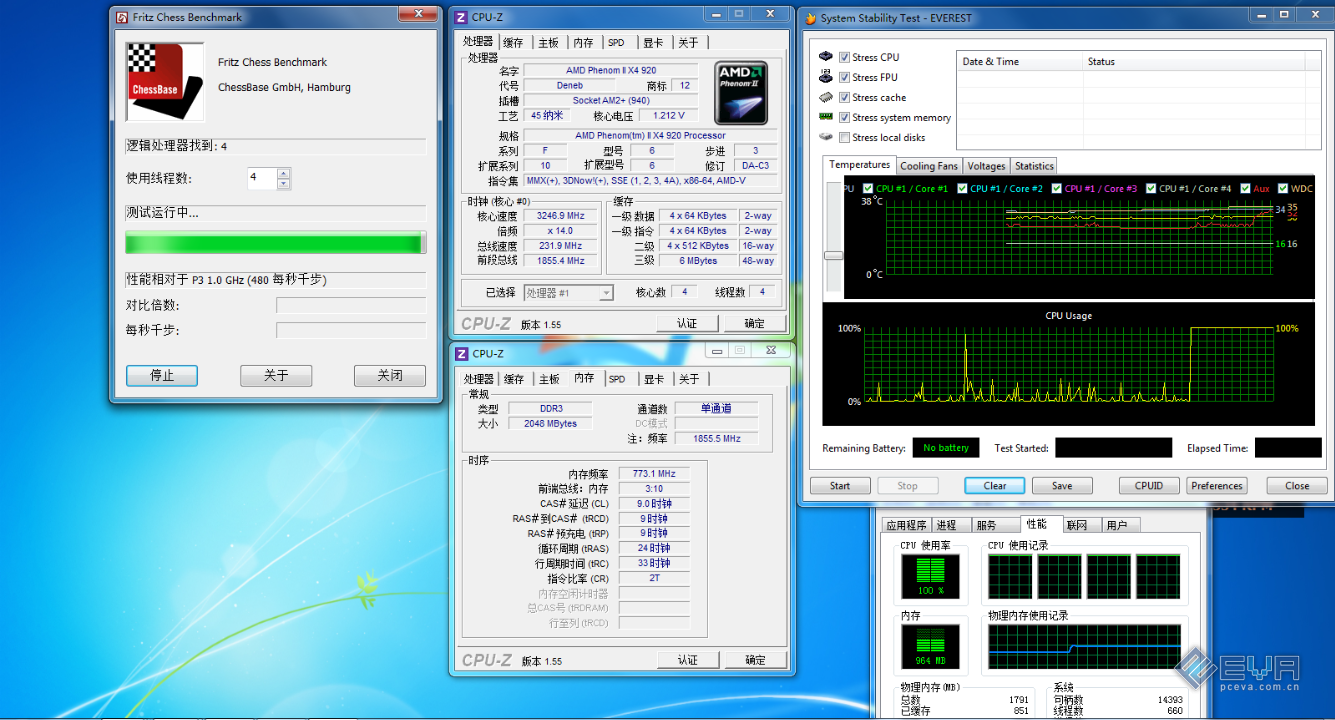Disable the Stress FPU checkbox
The width and height of the screenshot is (1335, 720).
point(845,77)
